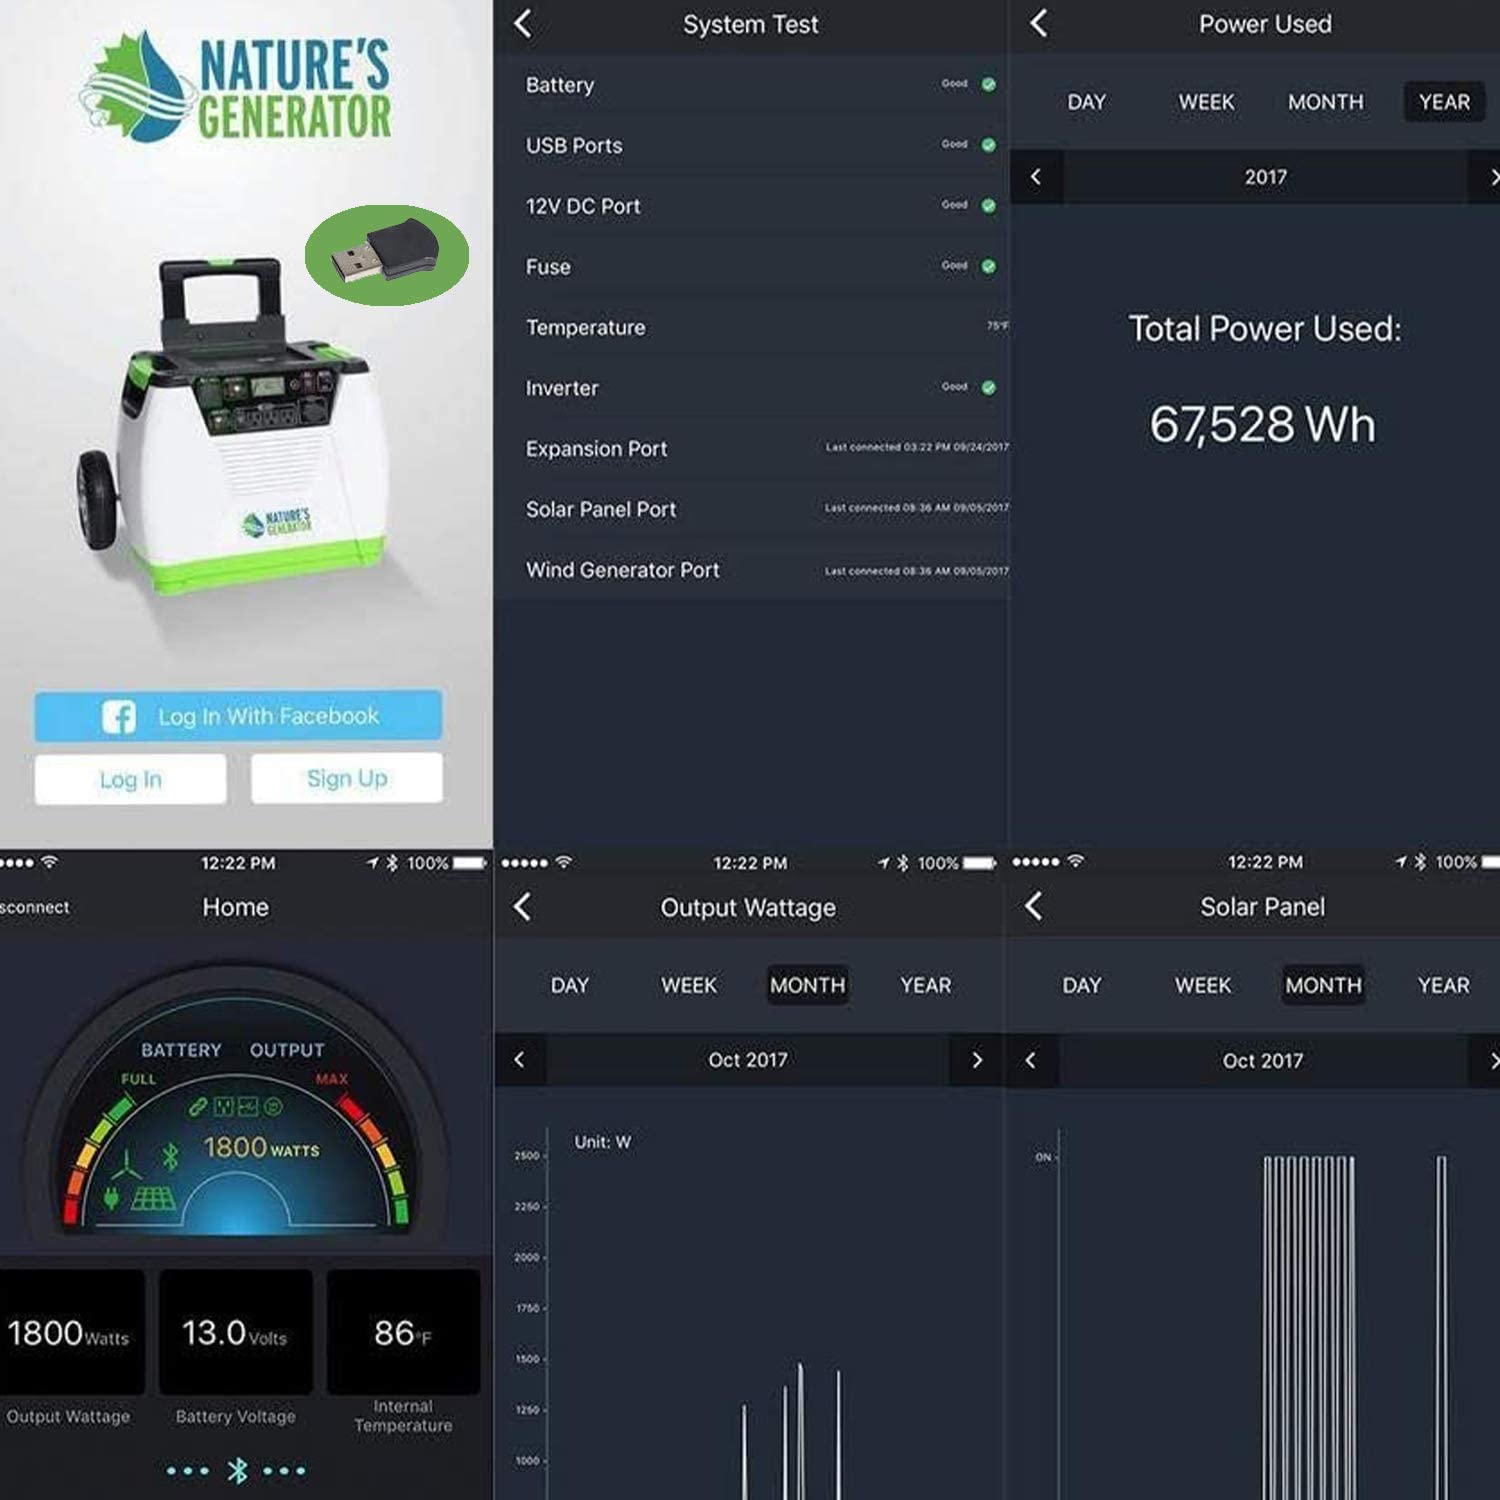1500x1500 pixels.
Task: Click Log In With Facebook button
Action: click(x=238, y=716)
